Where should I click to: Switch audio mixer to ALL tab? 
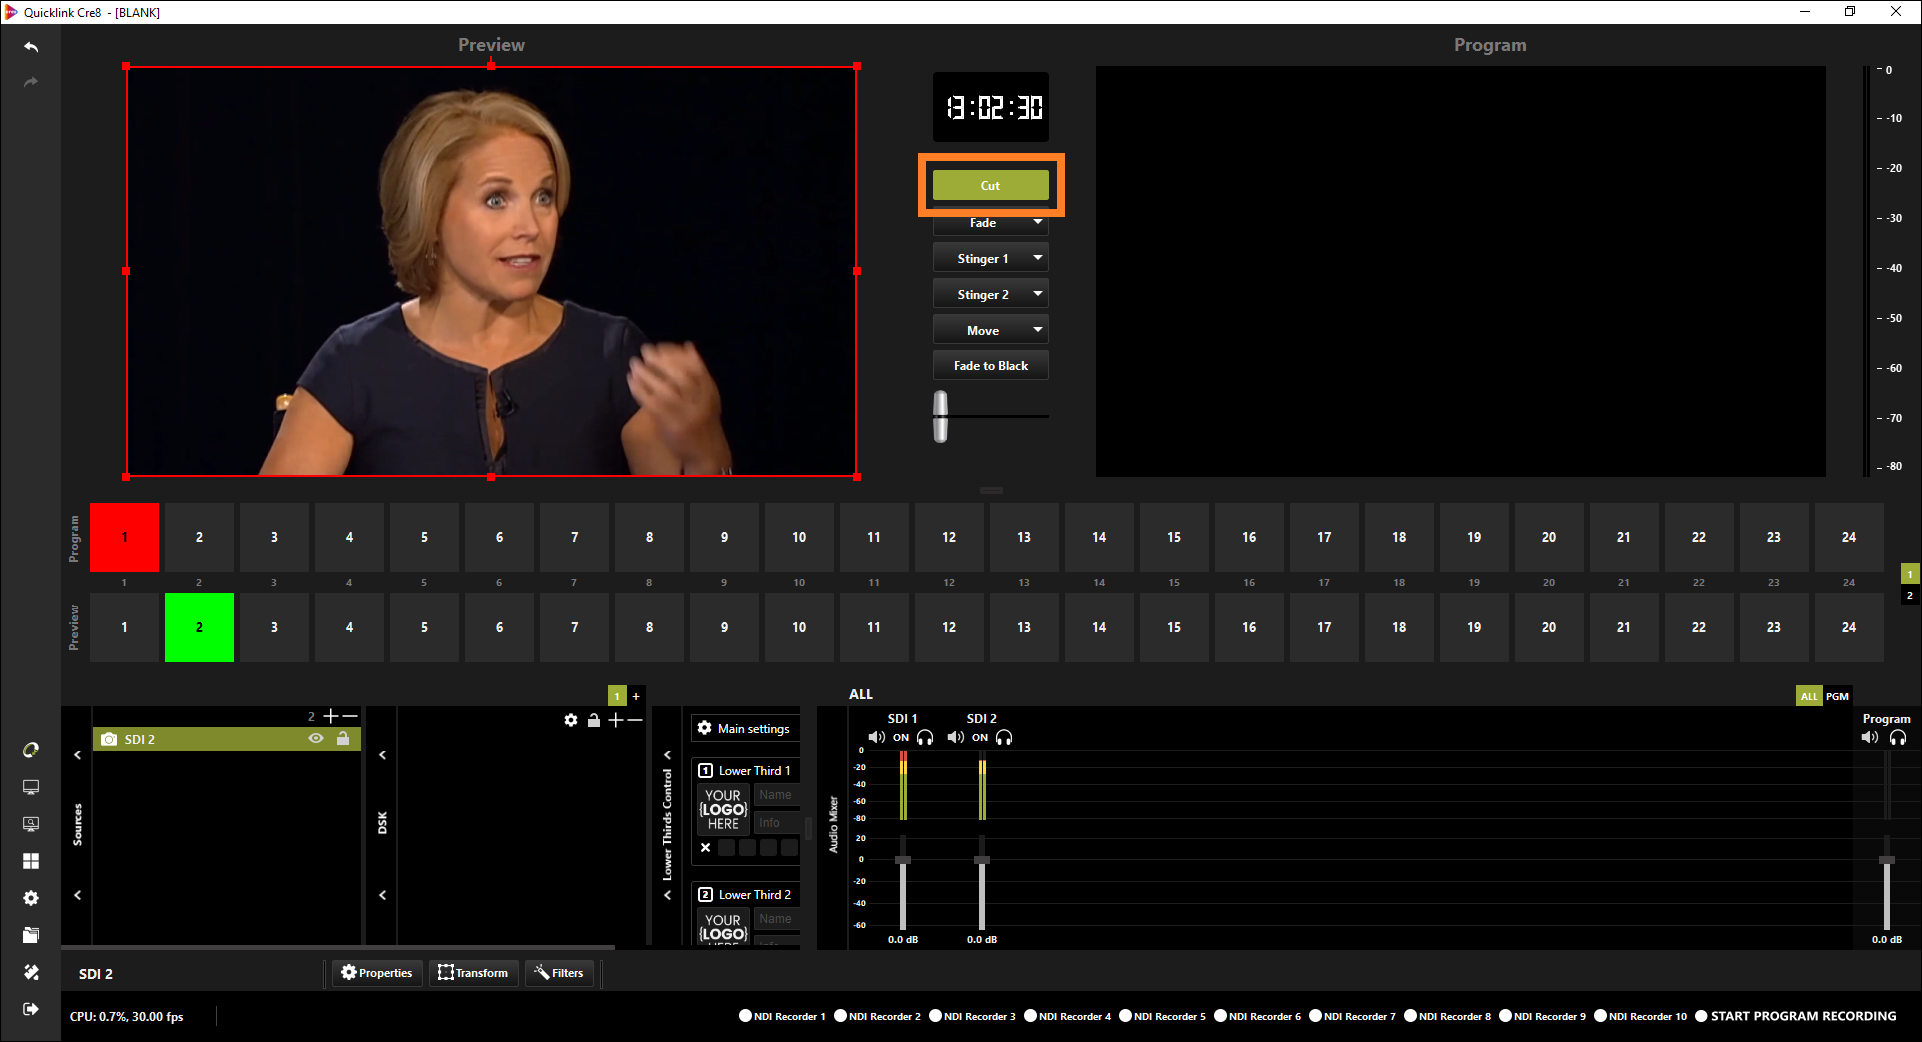[1809, 696]
